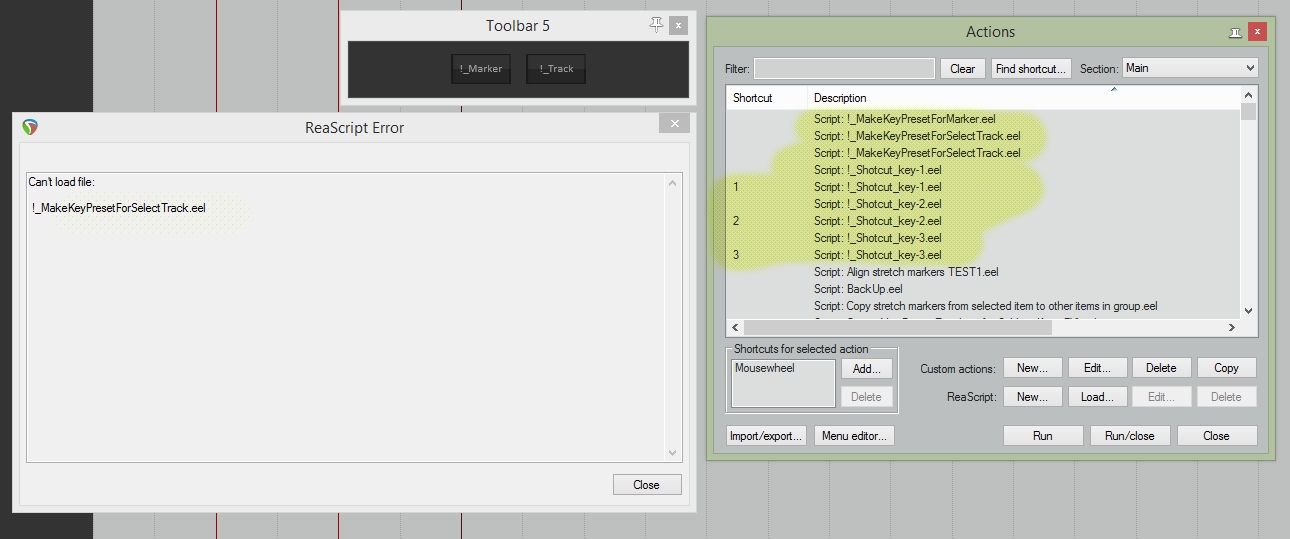Clear the actions filter

click(x=962, y=69)
